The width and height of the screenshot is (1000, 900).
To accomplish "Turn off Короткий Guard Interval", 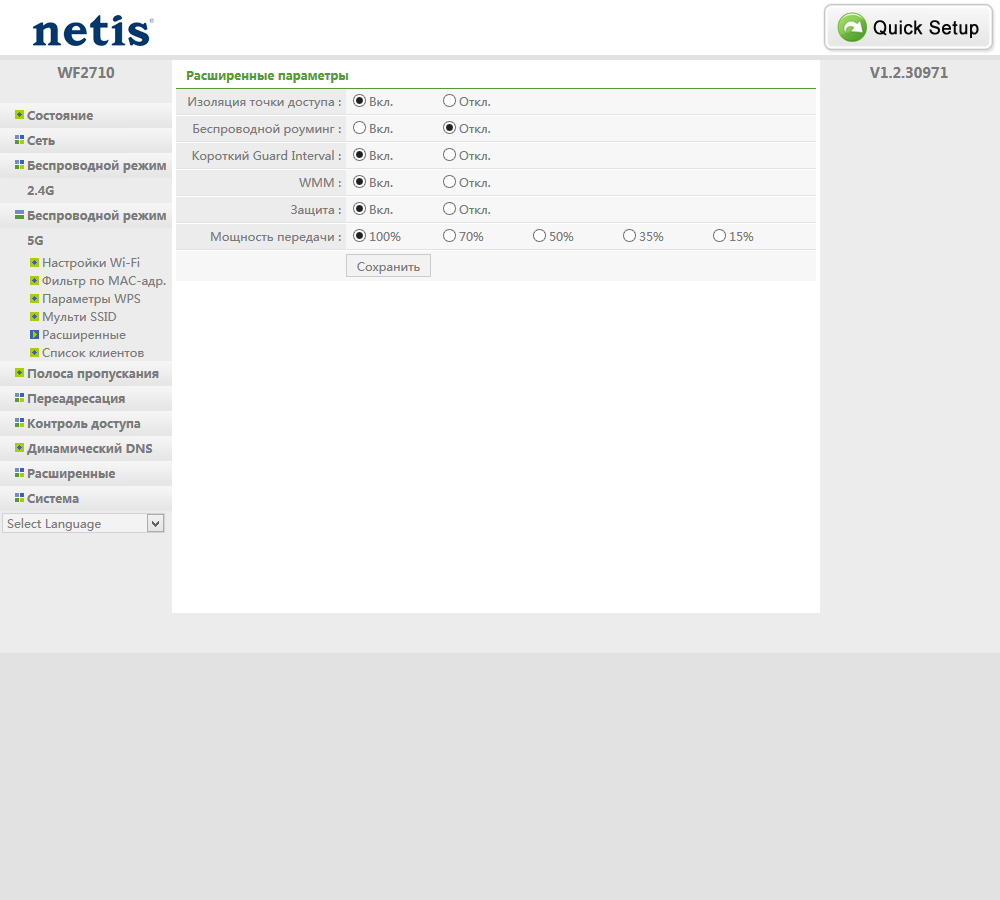I will [450, 155].
